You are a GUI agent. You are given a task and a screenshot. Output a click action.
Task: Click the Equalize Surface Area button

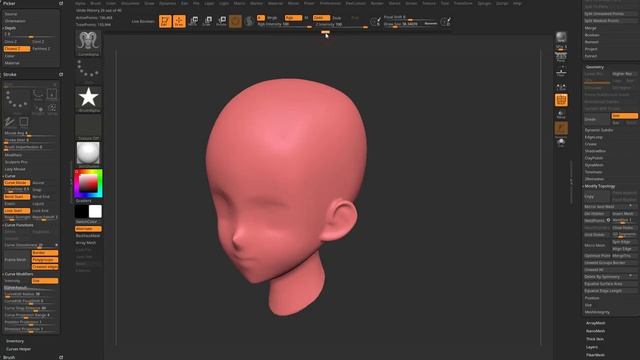tap(610, 284)
